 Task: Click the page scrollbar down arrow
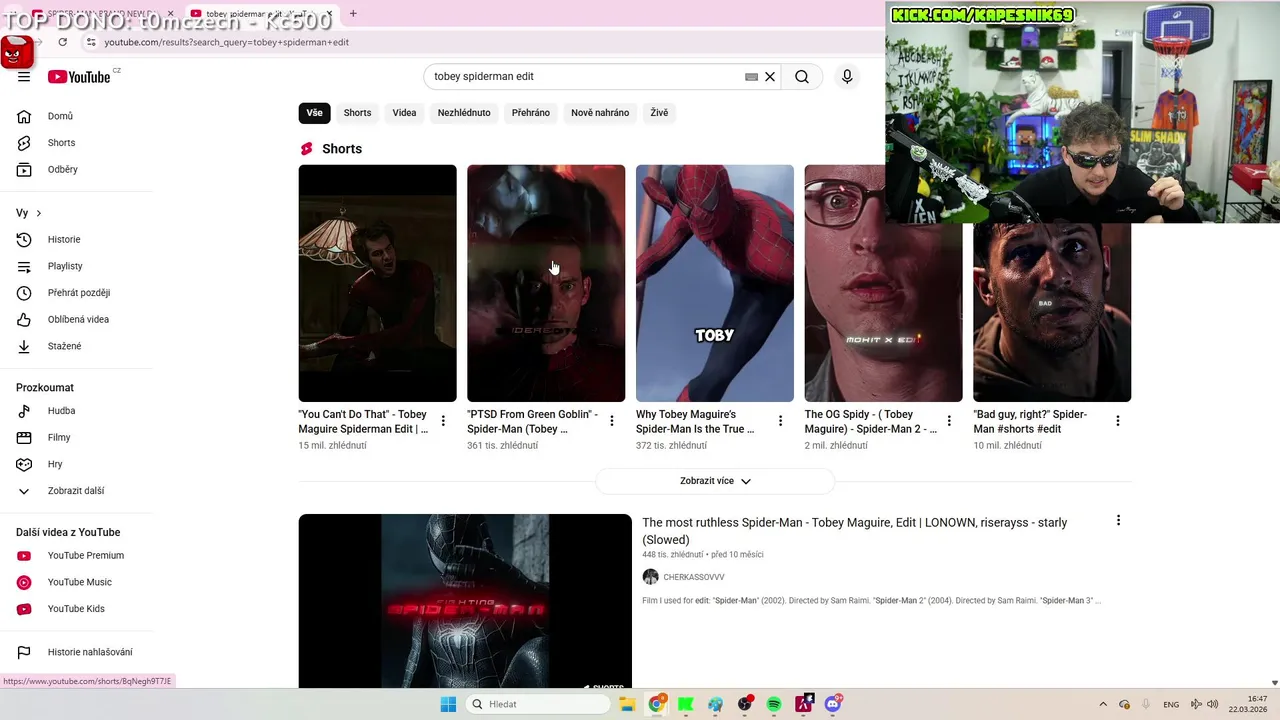[1274, 682]
